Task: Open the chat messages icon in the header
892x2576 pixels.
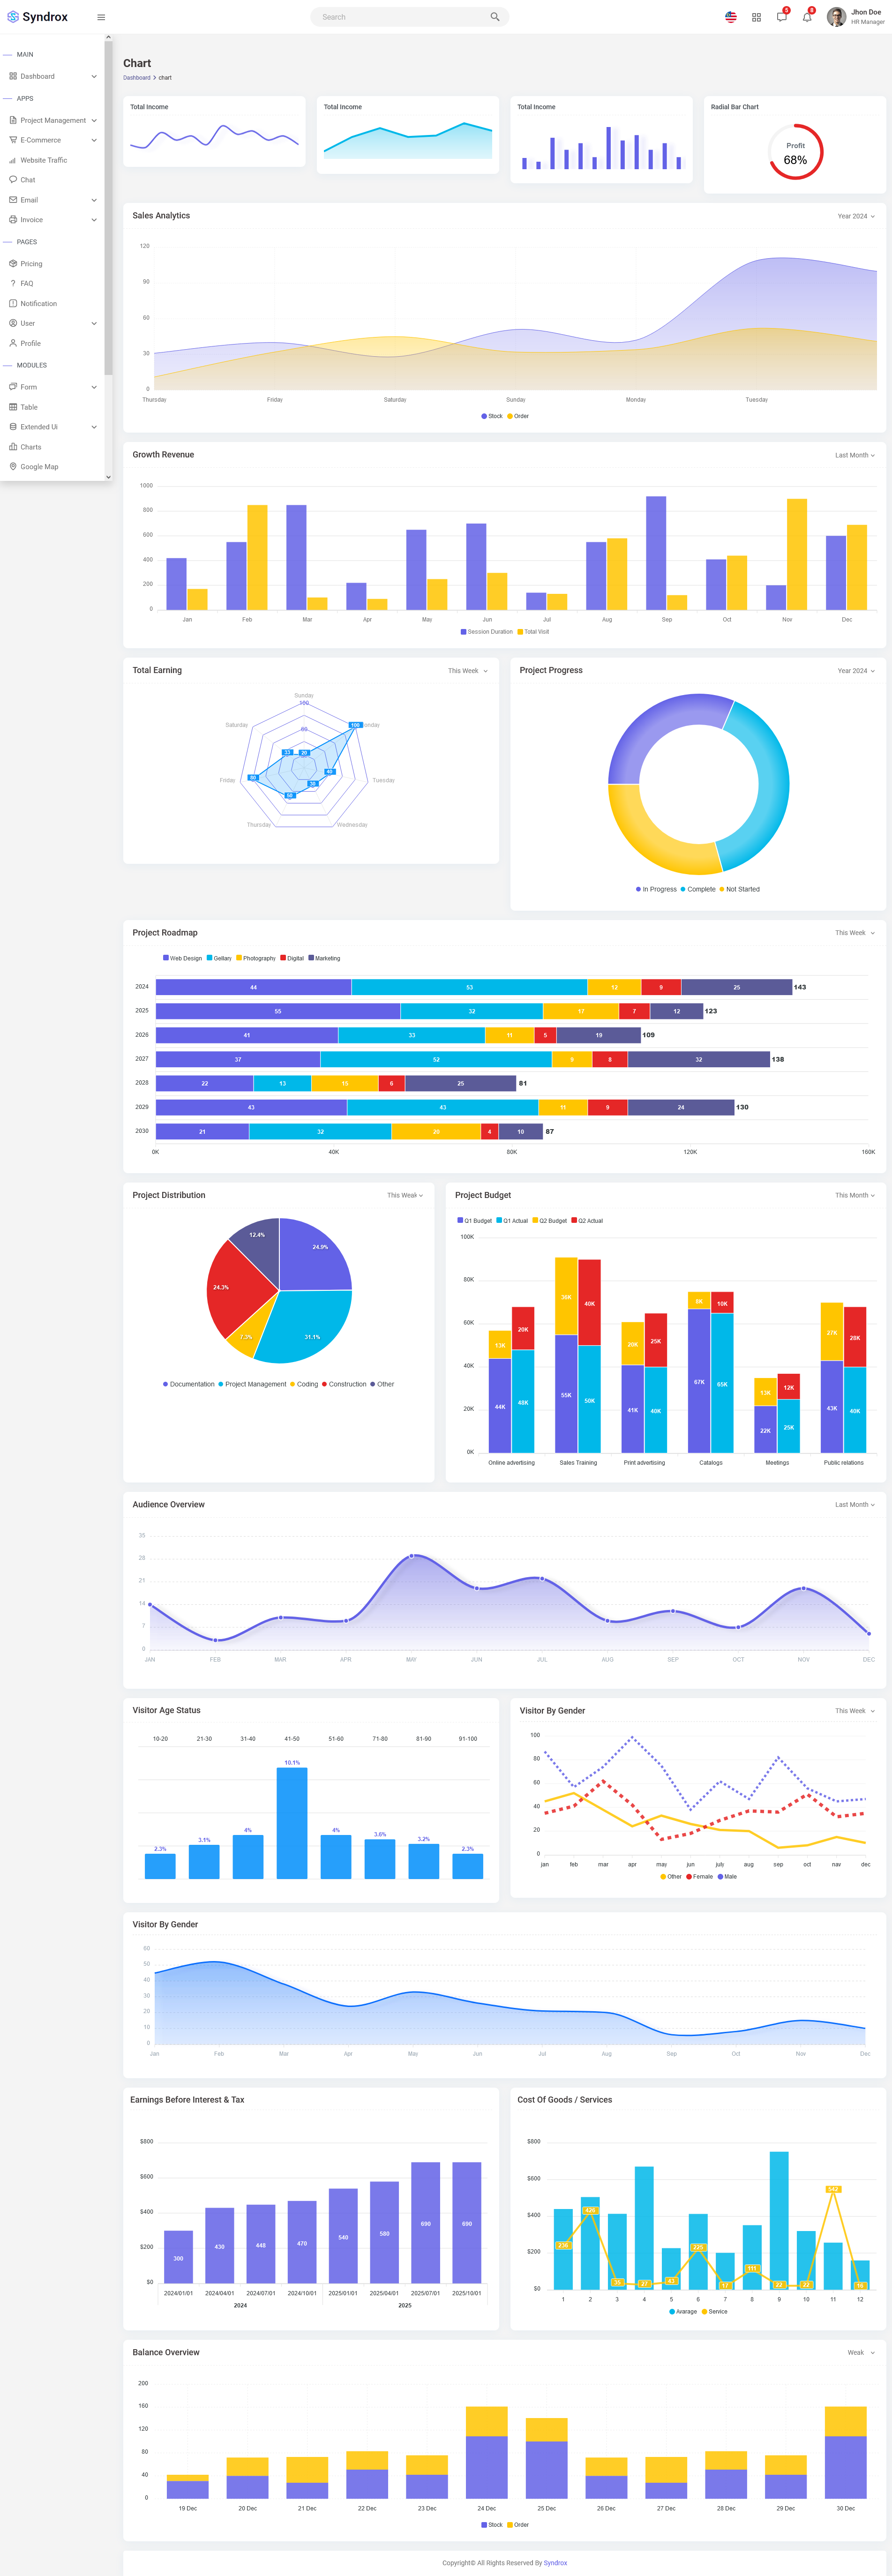Action: 781,17
